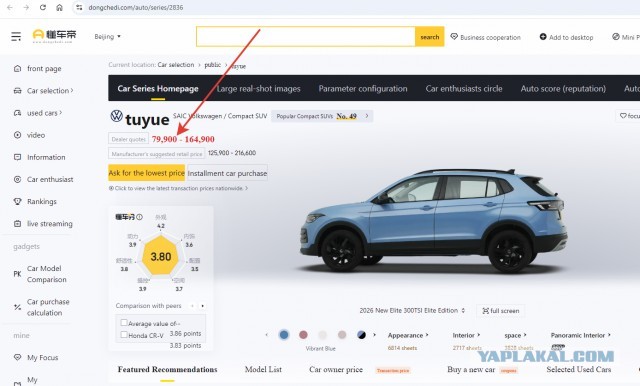Viewport: 640px width, 386px height.
Task: Select the Car owner price tab
Action: pyautogui.click(x=336, y=369)
